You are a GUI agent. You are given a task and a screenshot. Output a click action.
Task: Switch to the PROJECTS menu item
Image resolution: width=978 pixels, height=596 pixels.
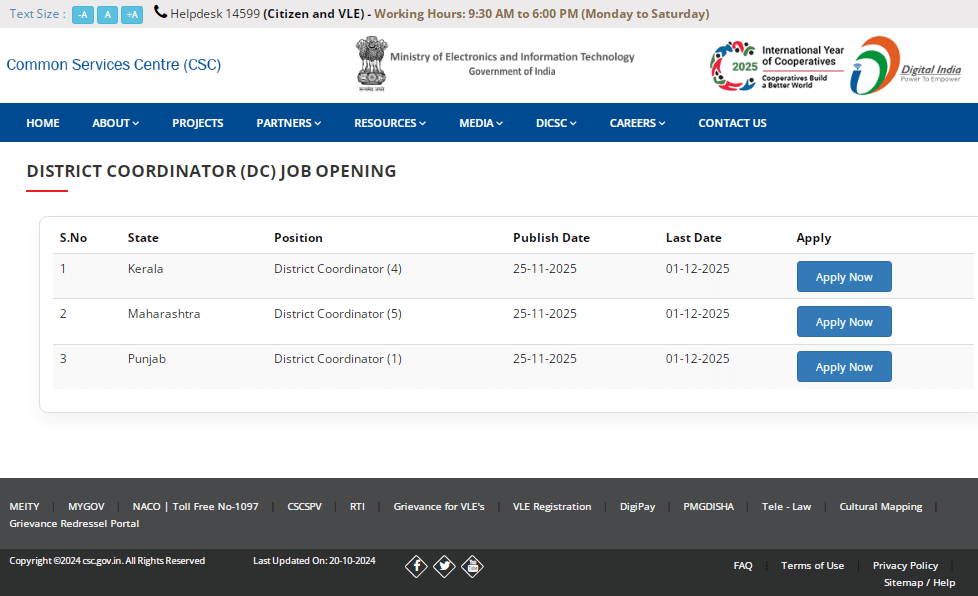tap(197, 122)
